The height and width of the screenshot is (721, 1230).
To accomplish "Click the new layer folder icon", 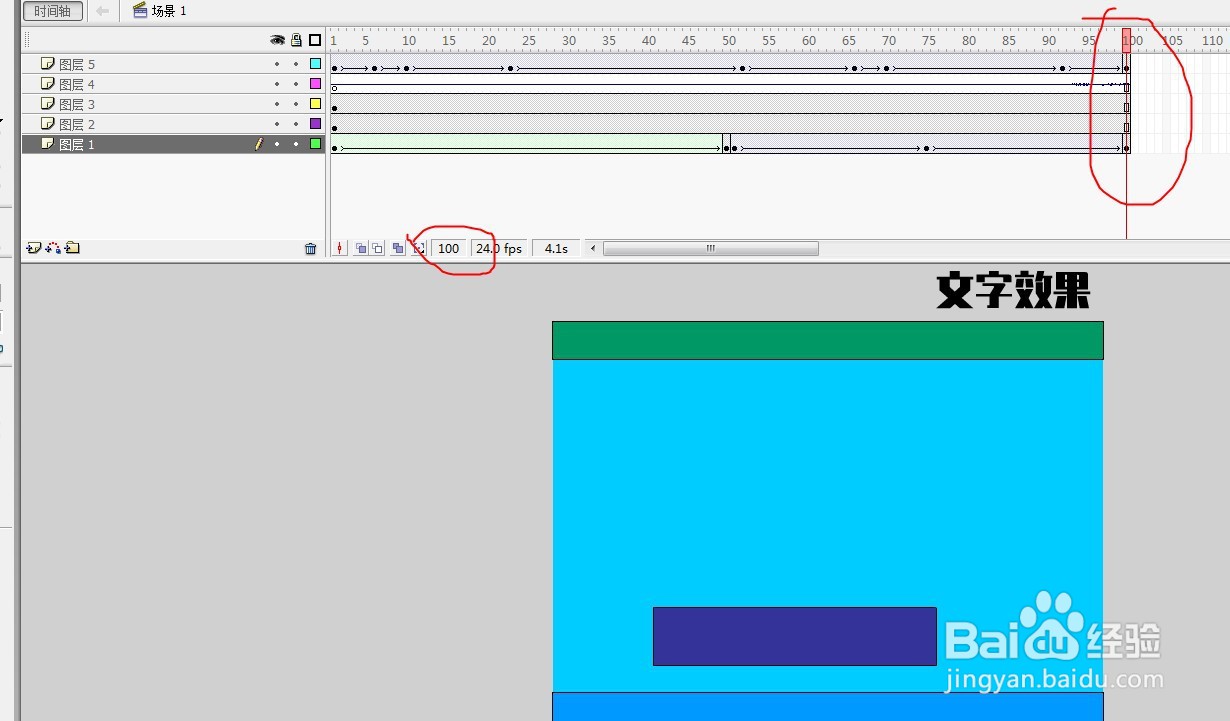I will 72,248.
